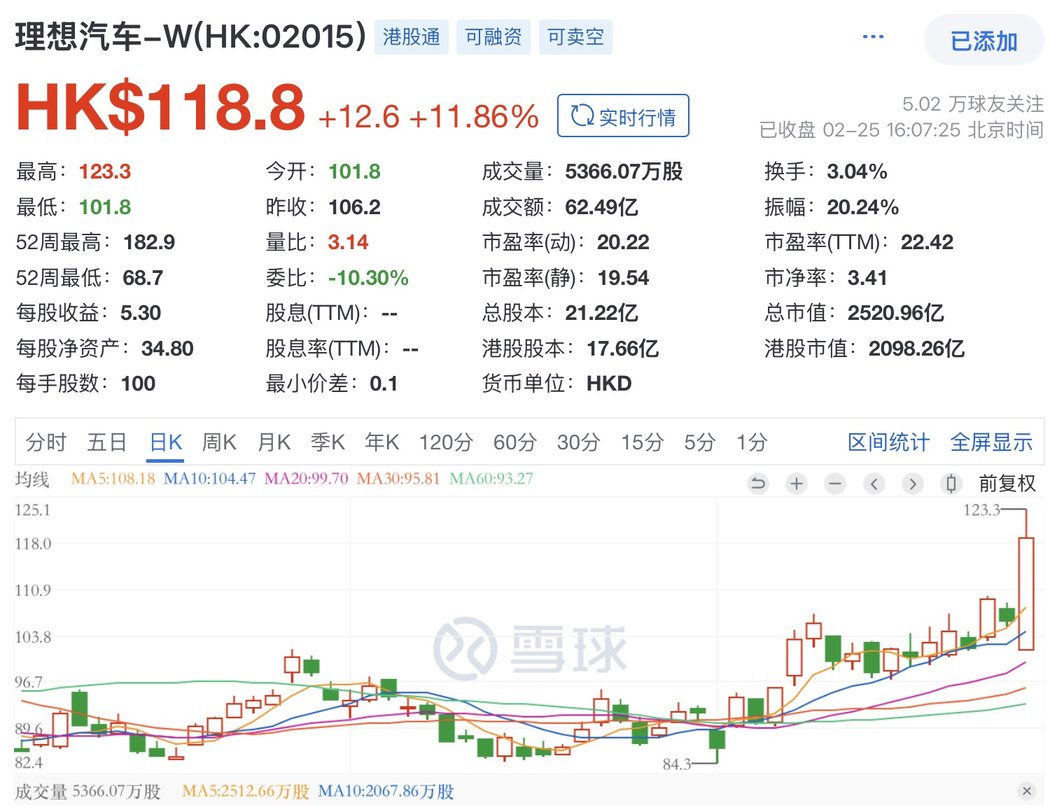1057x805 pixels.
Task: Switch to the 1分 chart tab
Action: [x=752, y=442]
